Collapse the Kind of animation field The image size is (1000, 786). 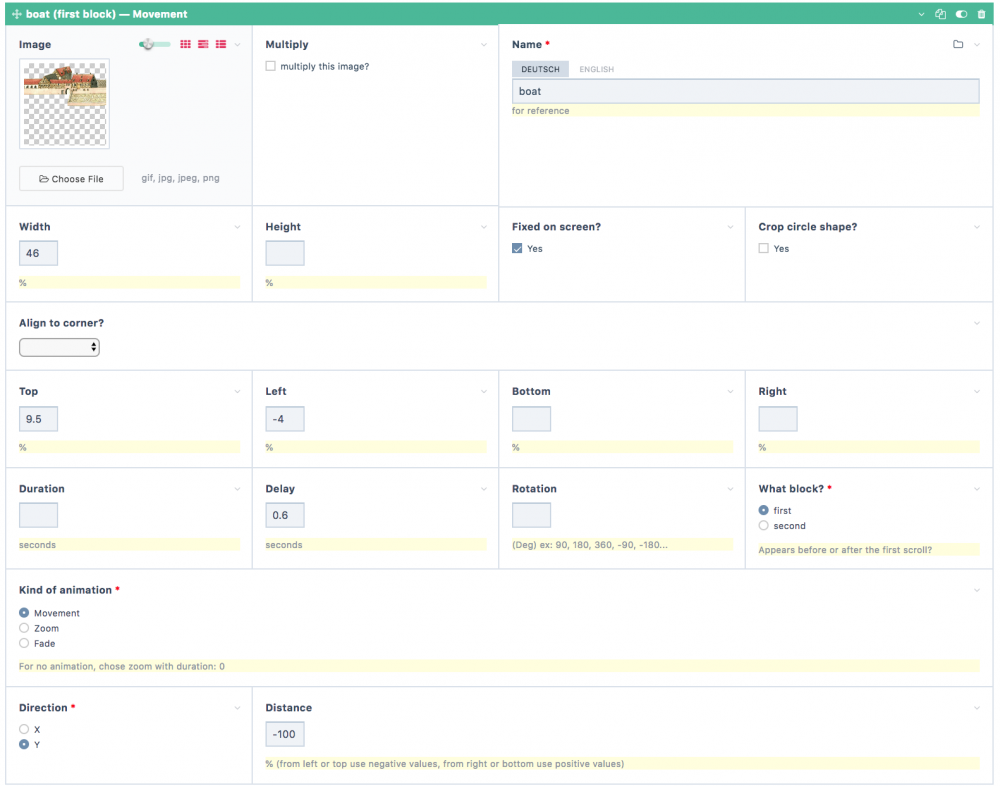(977, 590)
